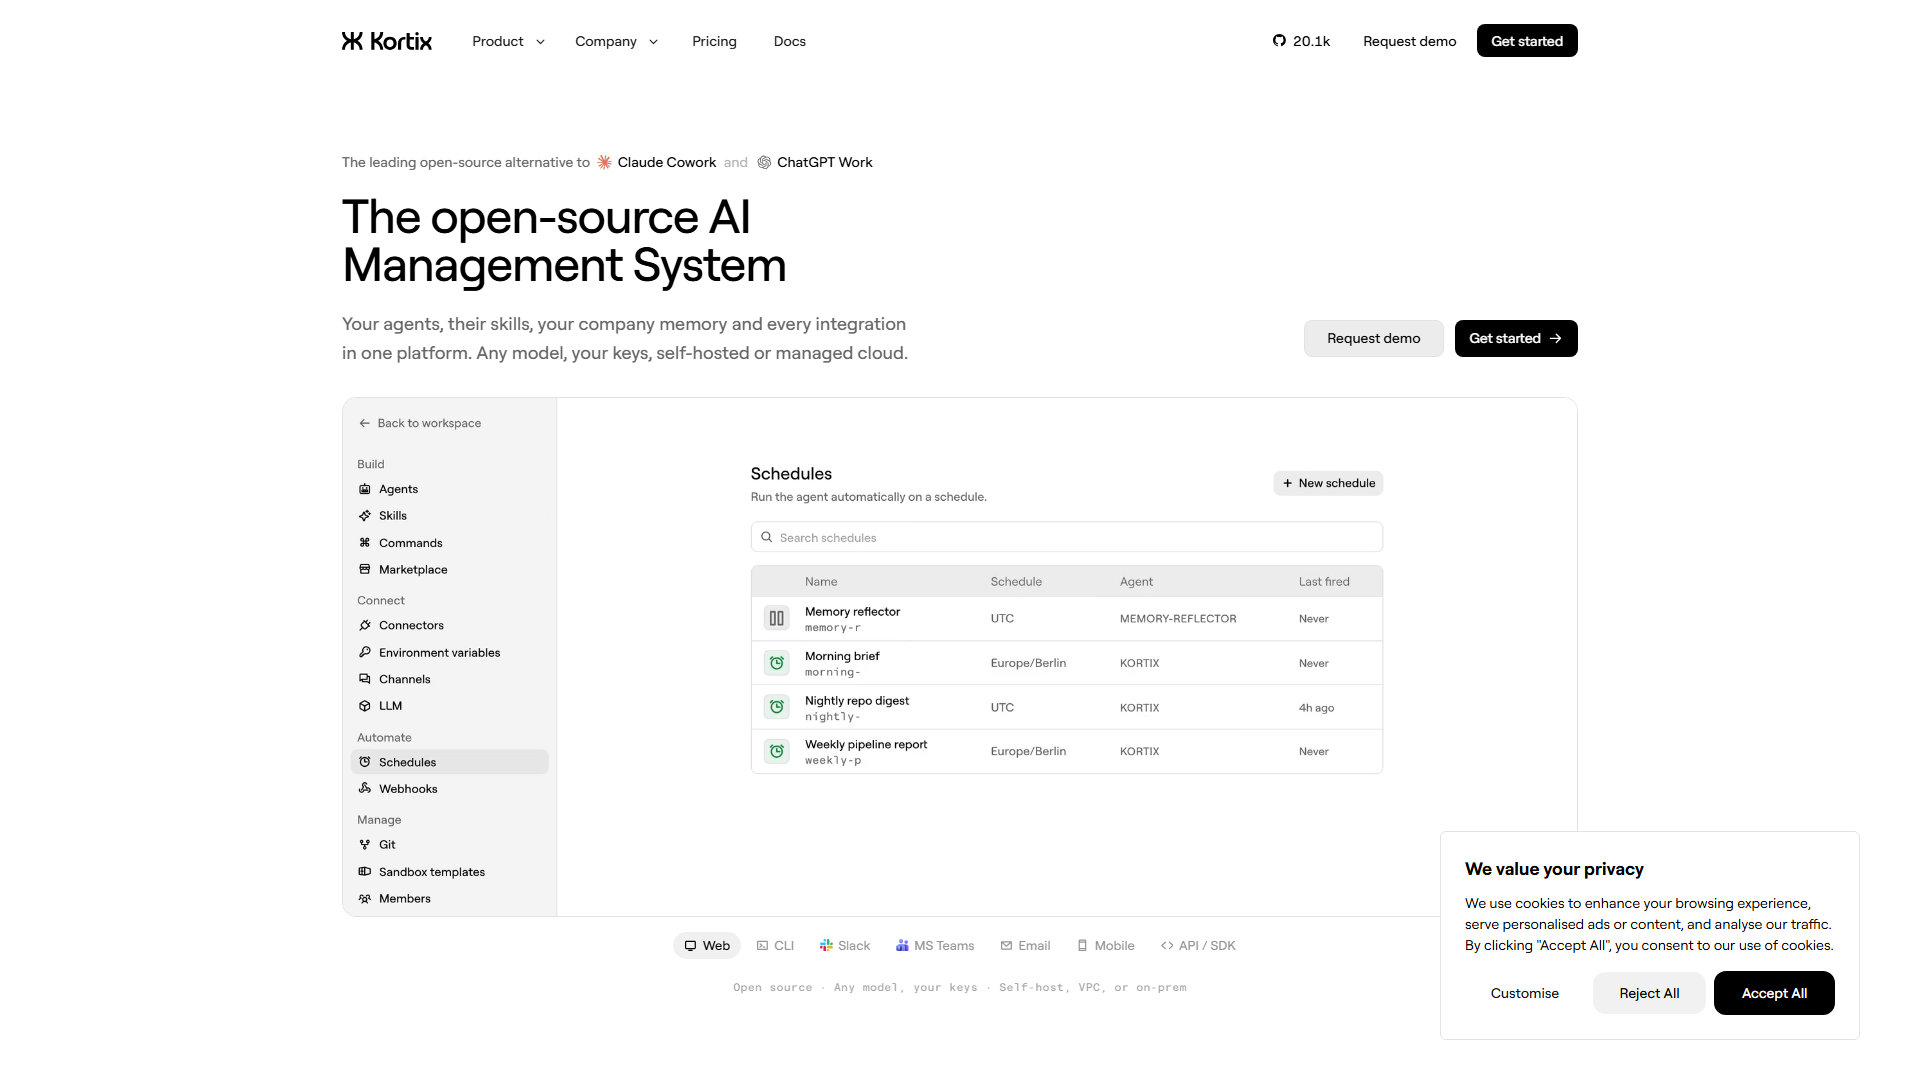1920x1080 pixels.
Task: Switch to the API / SDK tab
Action: click(1198, 946)
